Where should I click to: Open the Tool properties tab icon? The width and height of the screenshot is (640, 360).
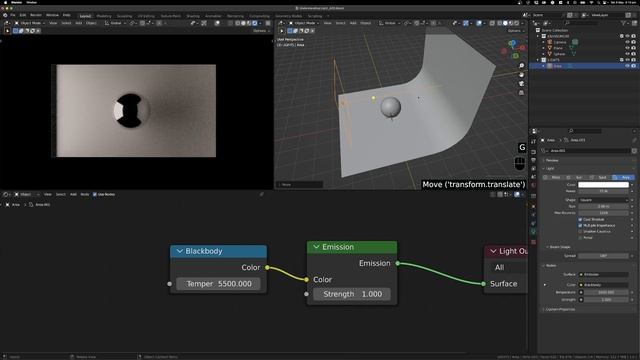coord(533,141)
